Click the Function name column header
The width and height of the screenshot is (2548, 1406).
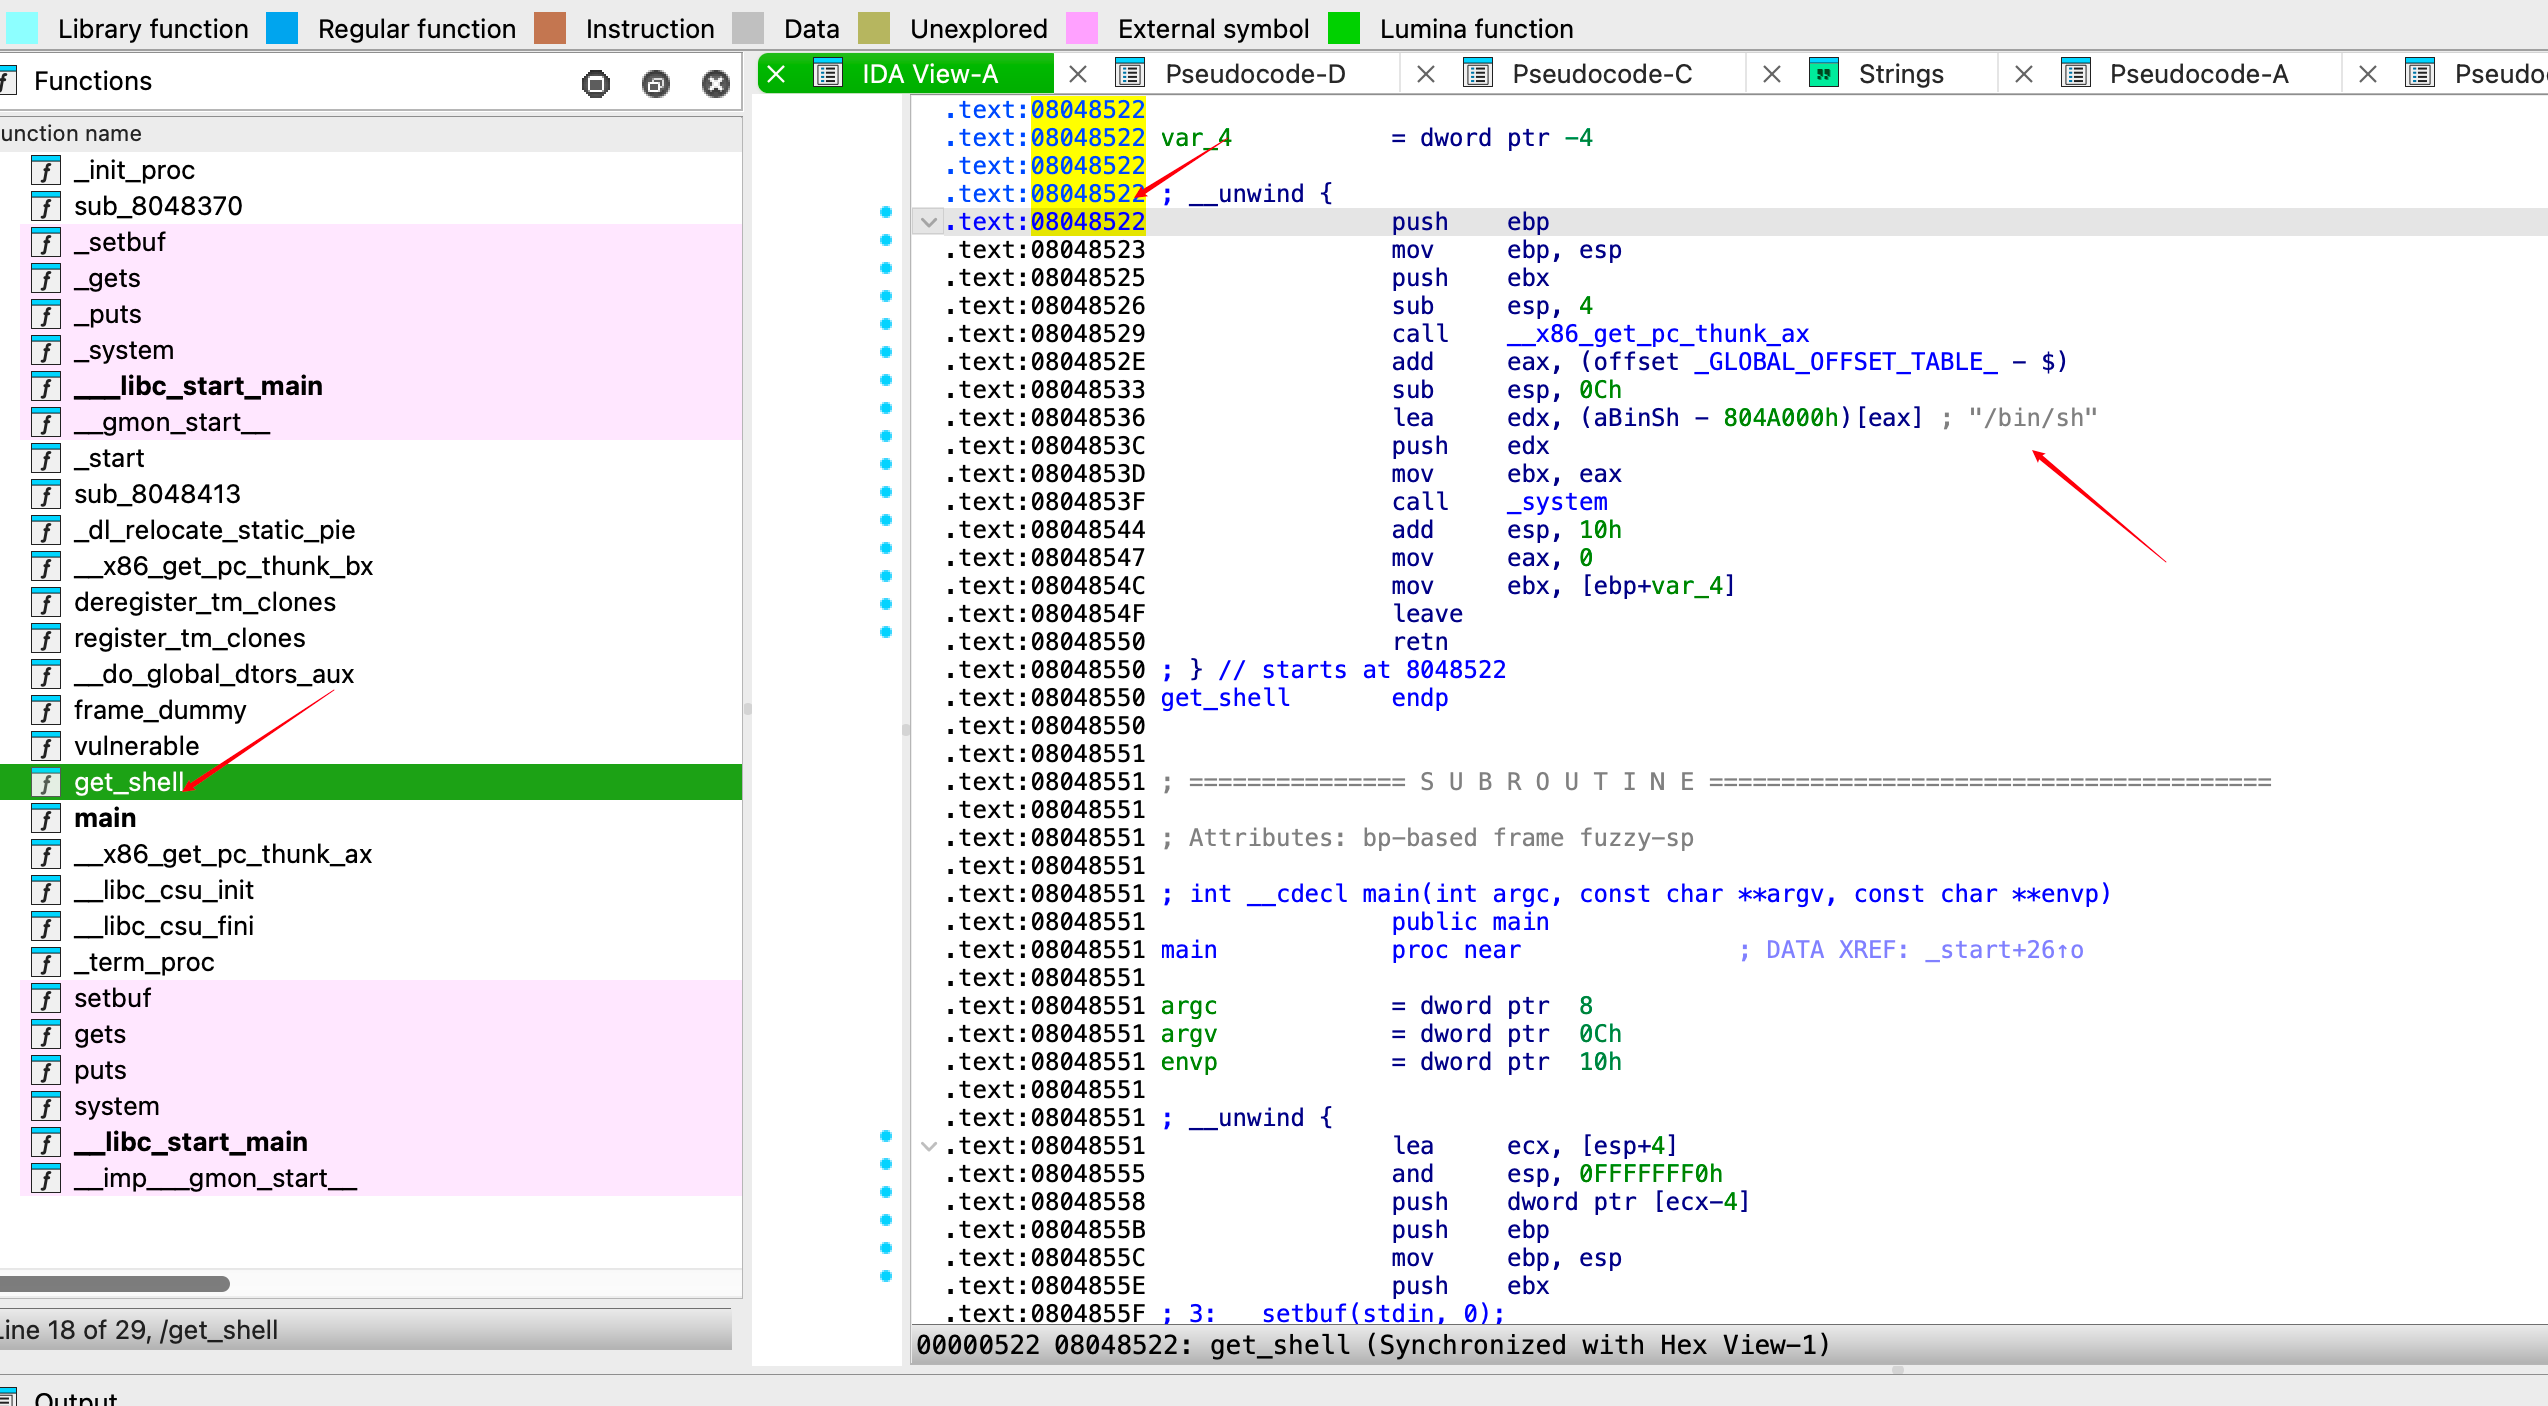[371, 133]
